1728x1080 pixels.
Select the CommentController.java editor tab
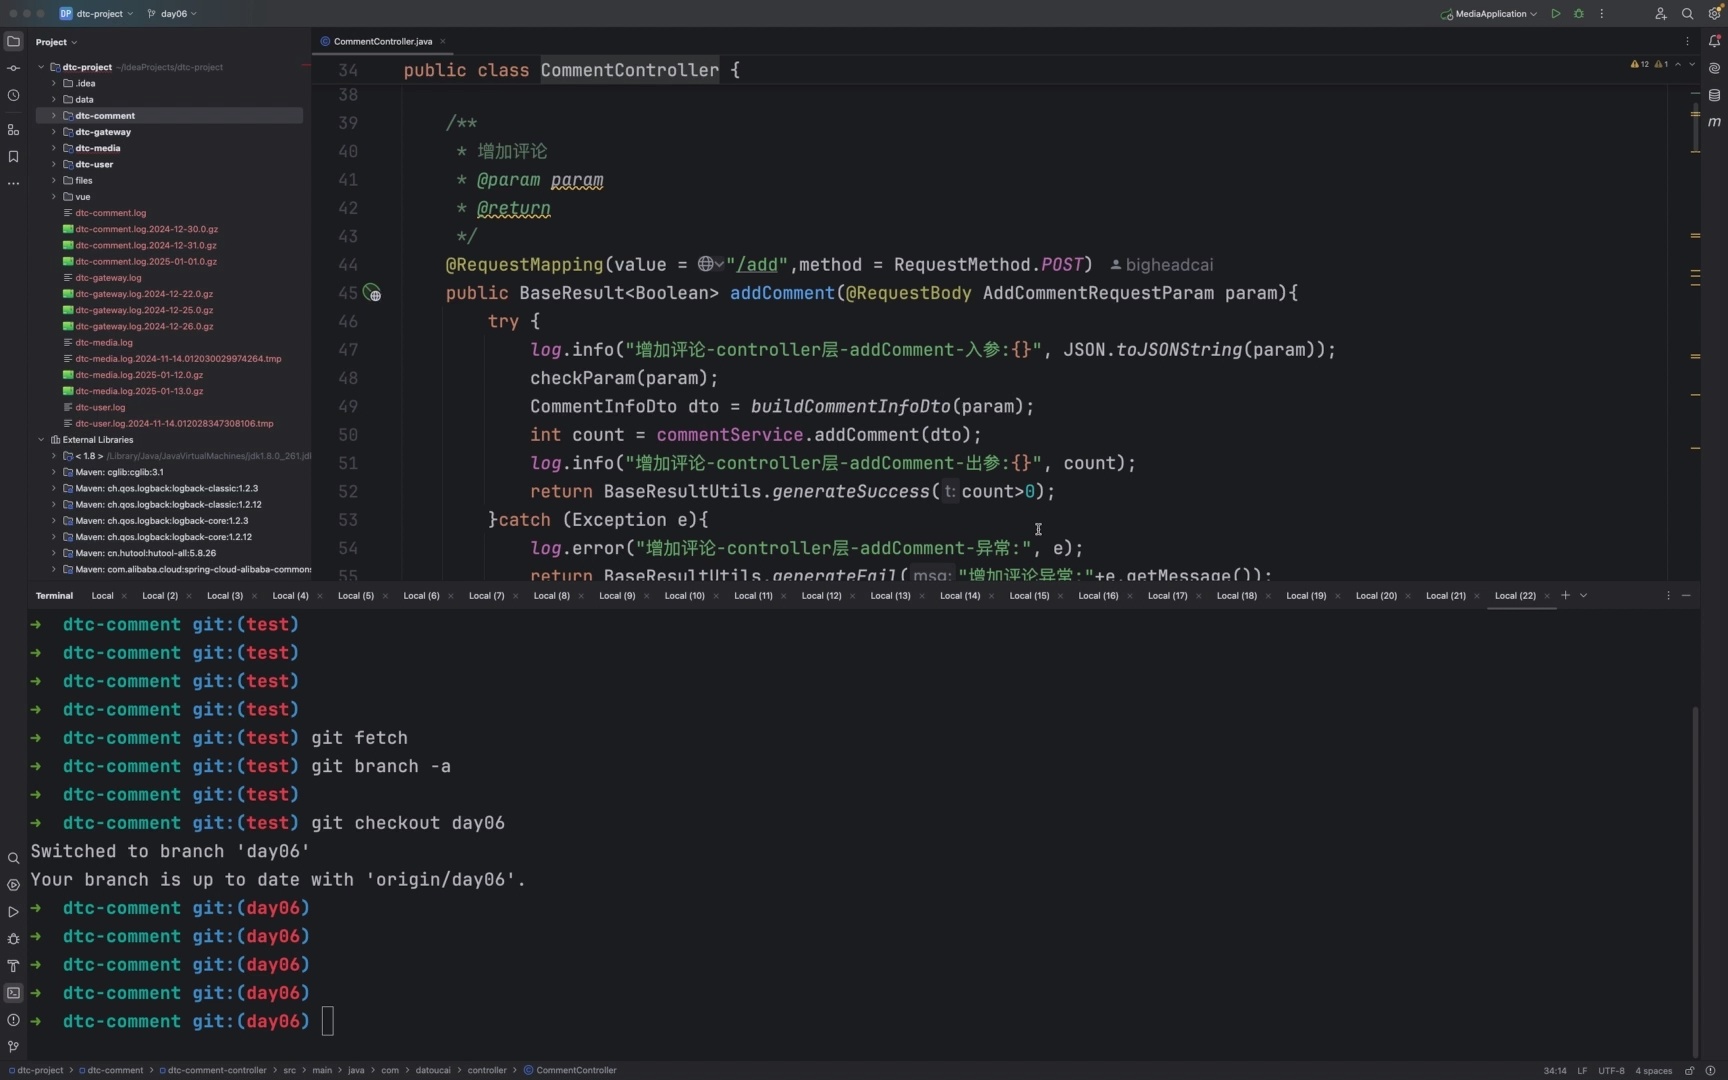(382, 42)
